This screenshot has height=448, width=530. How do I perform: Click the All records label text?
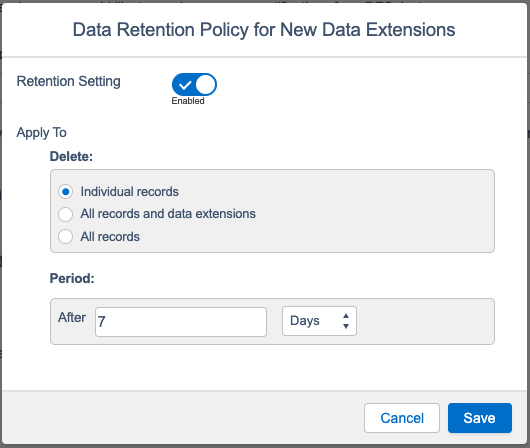tap(110, 236)
